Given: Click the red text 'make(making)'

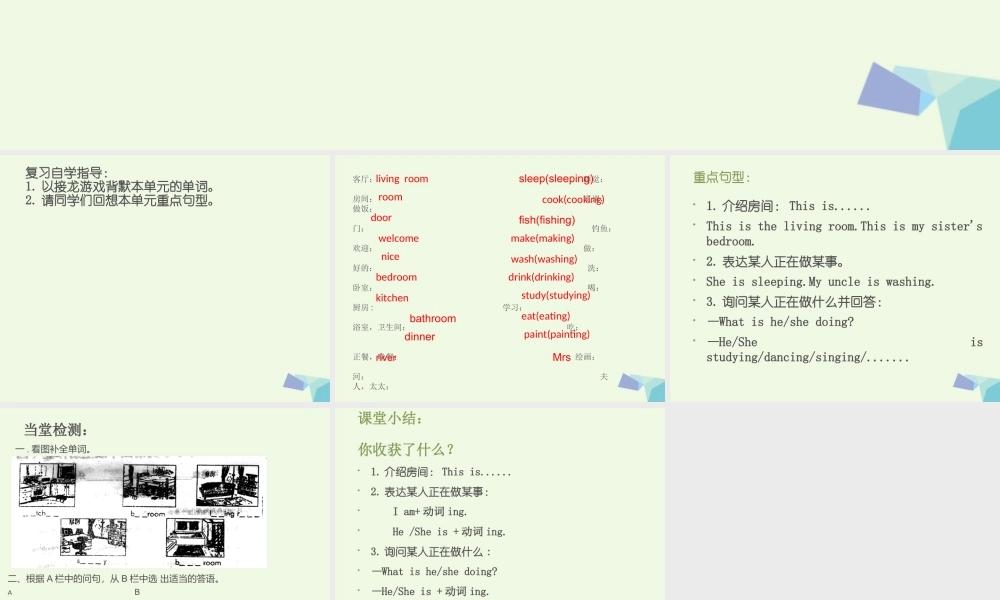Looking at the screenshot, I should pyautogui.click(x=543, y=238).
